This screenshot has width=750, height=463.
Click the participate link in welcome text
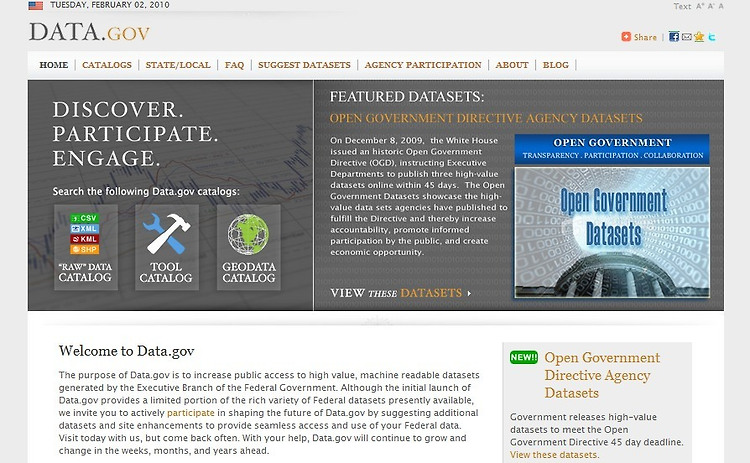[x=190, y=413]
